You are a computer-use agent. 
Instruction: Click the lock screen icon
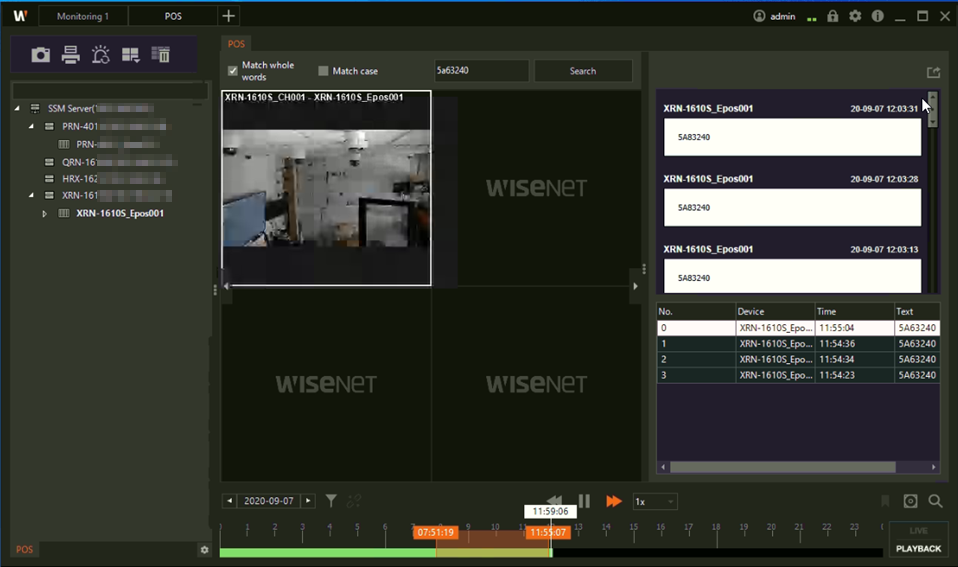[832, 16]
